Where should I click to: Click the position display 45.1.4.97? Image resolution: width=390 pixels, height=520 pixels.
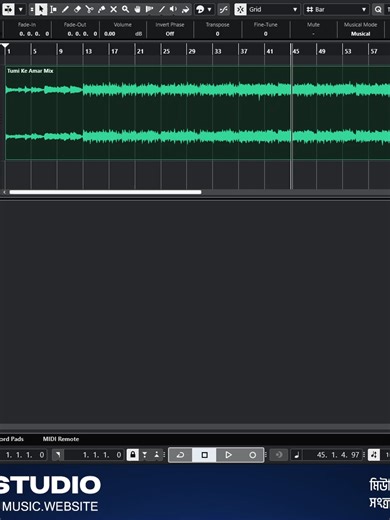tap(333, 455)
